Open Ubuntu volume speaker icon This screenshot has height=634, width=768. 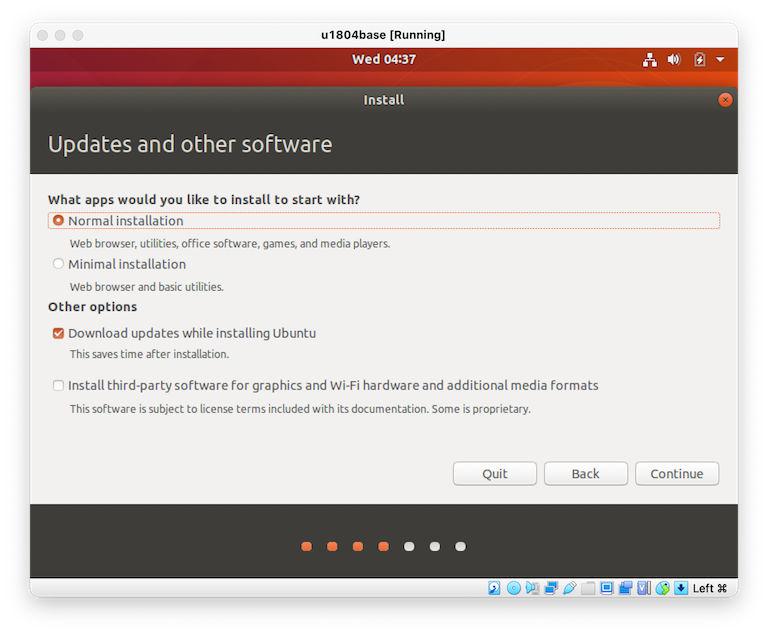tap(674, 60)
